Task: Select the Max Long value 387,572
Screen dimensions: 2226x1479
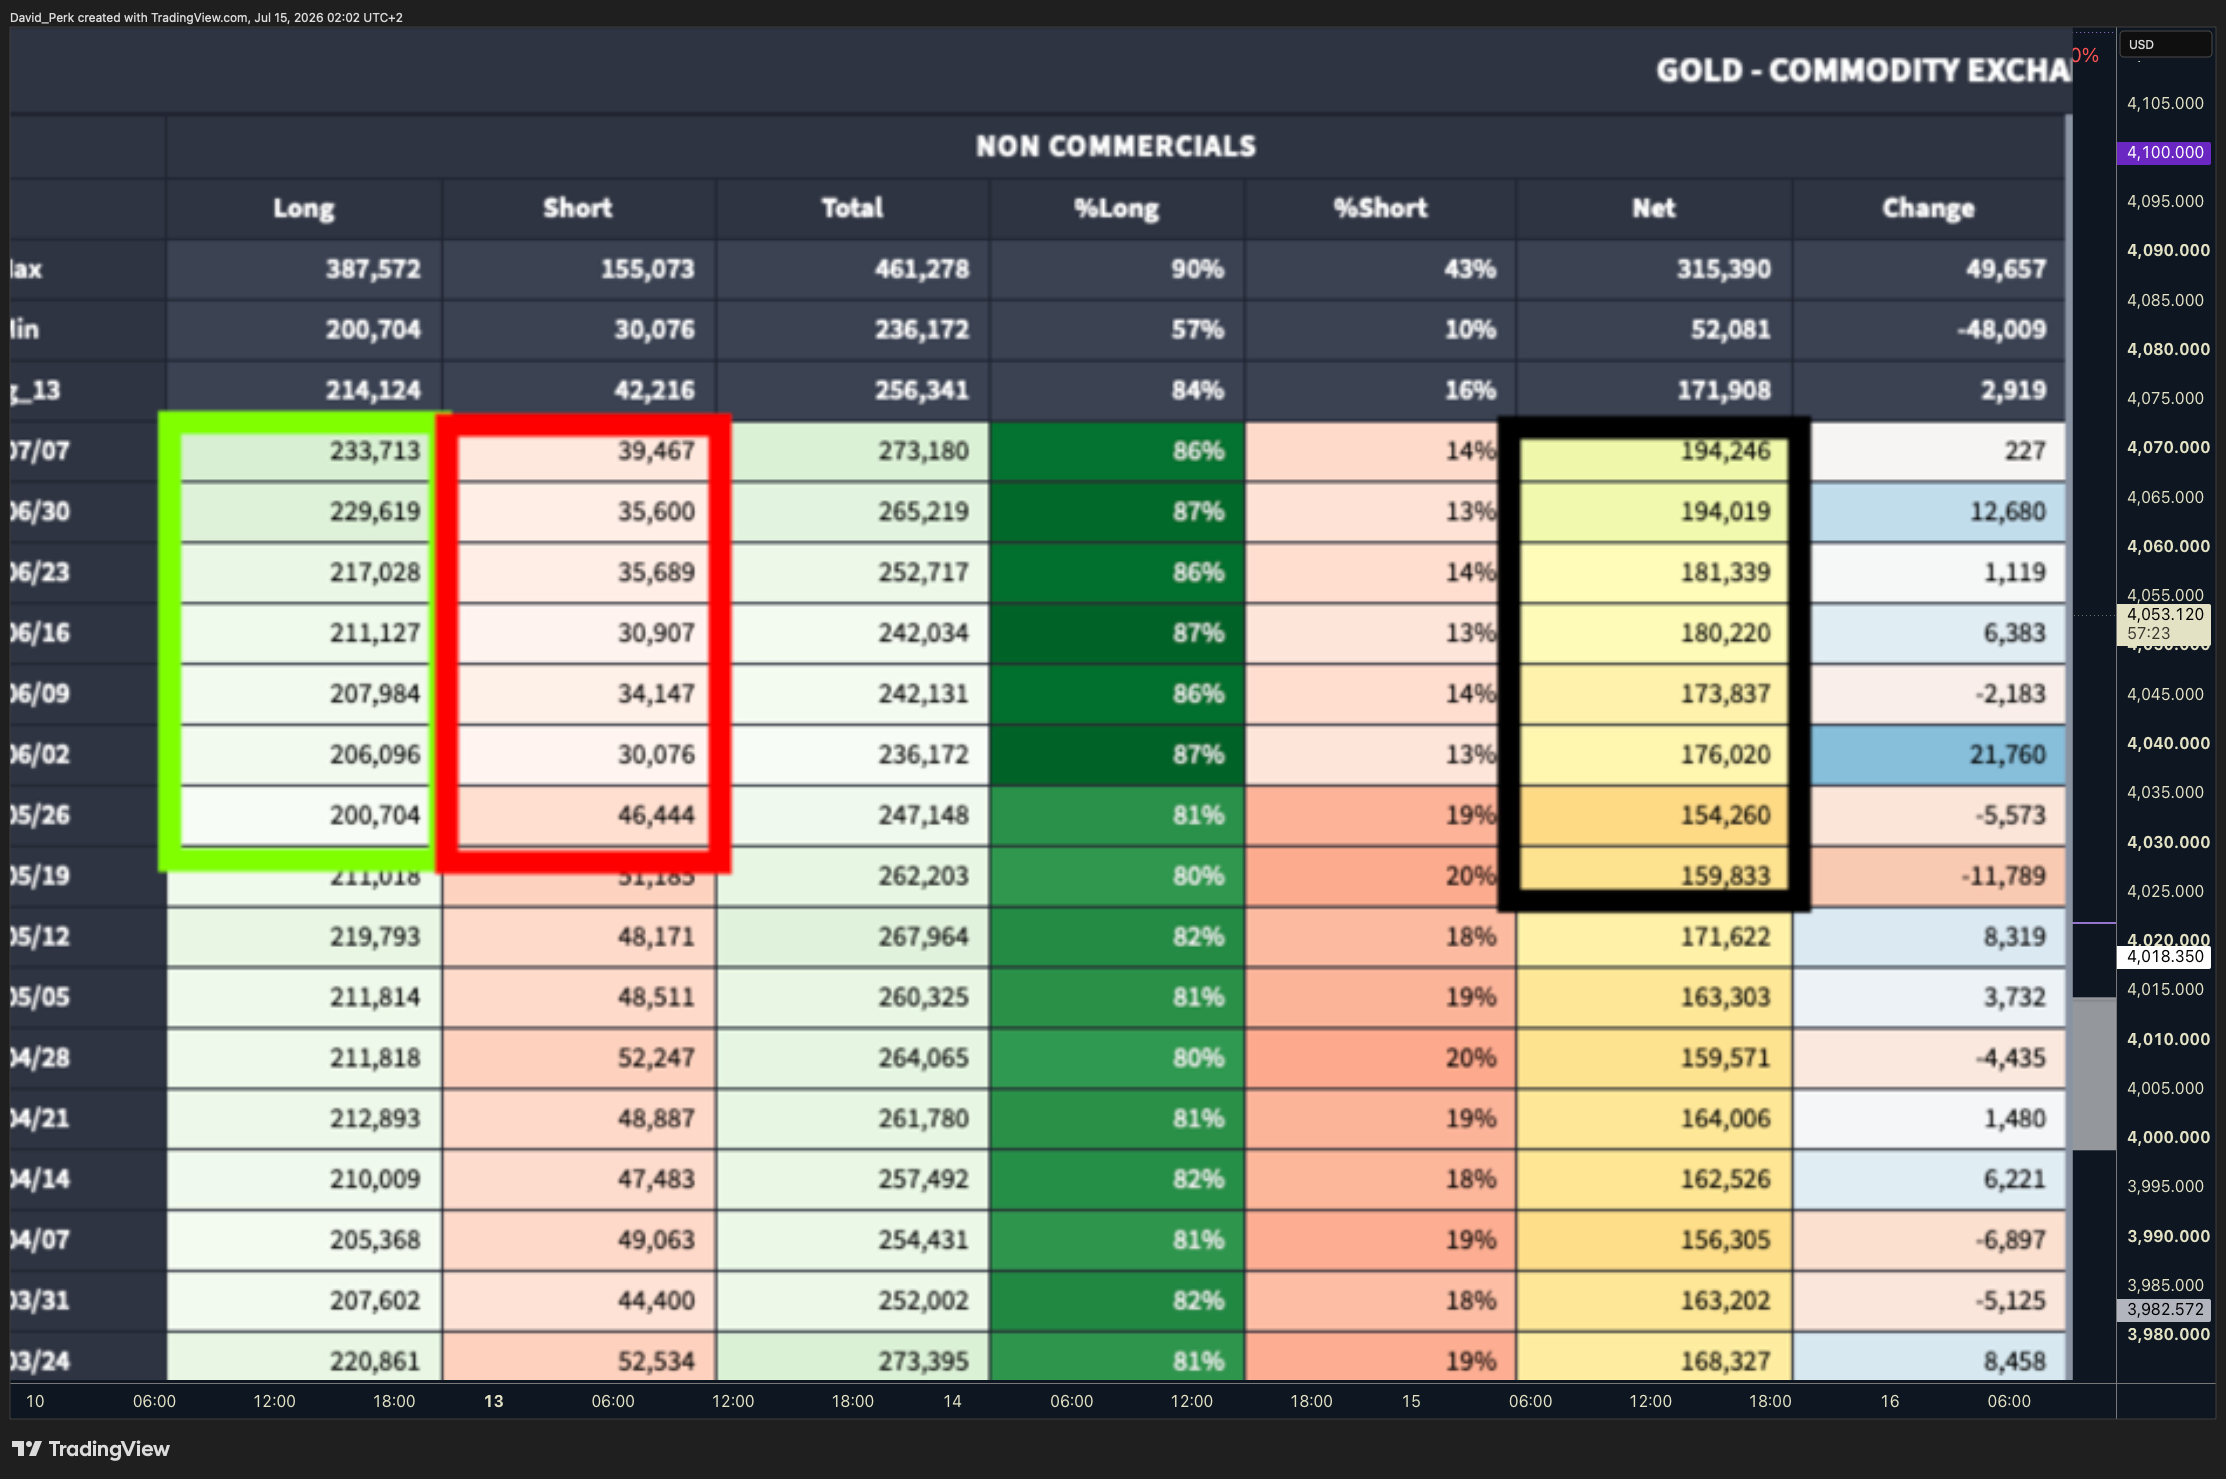Action: (373, 269)
